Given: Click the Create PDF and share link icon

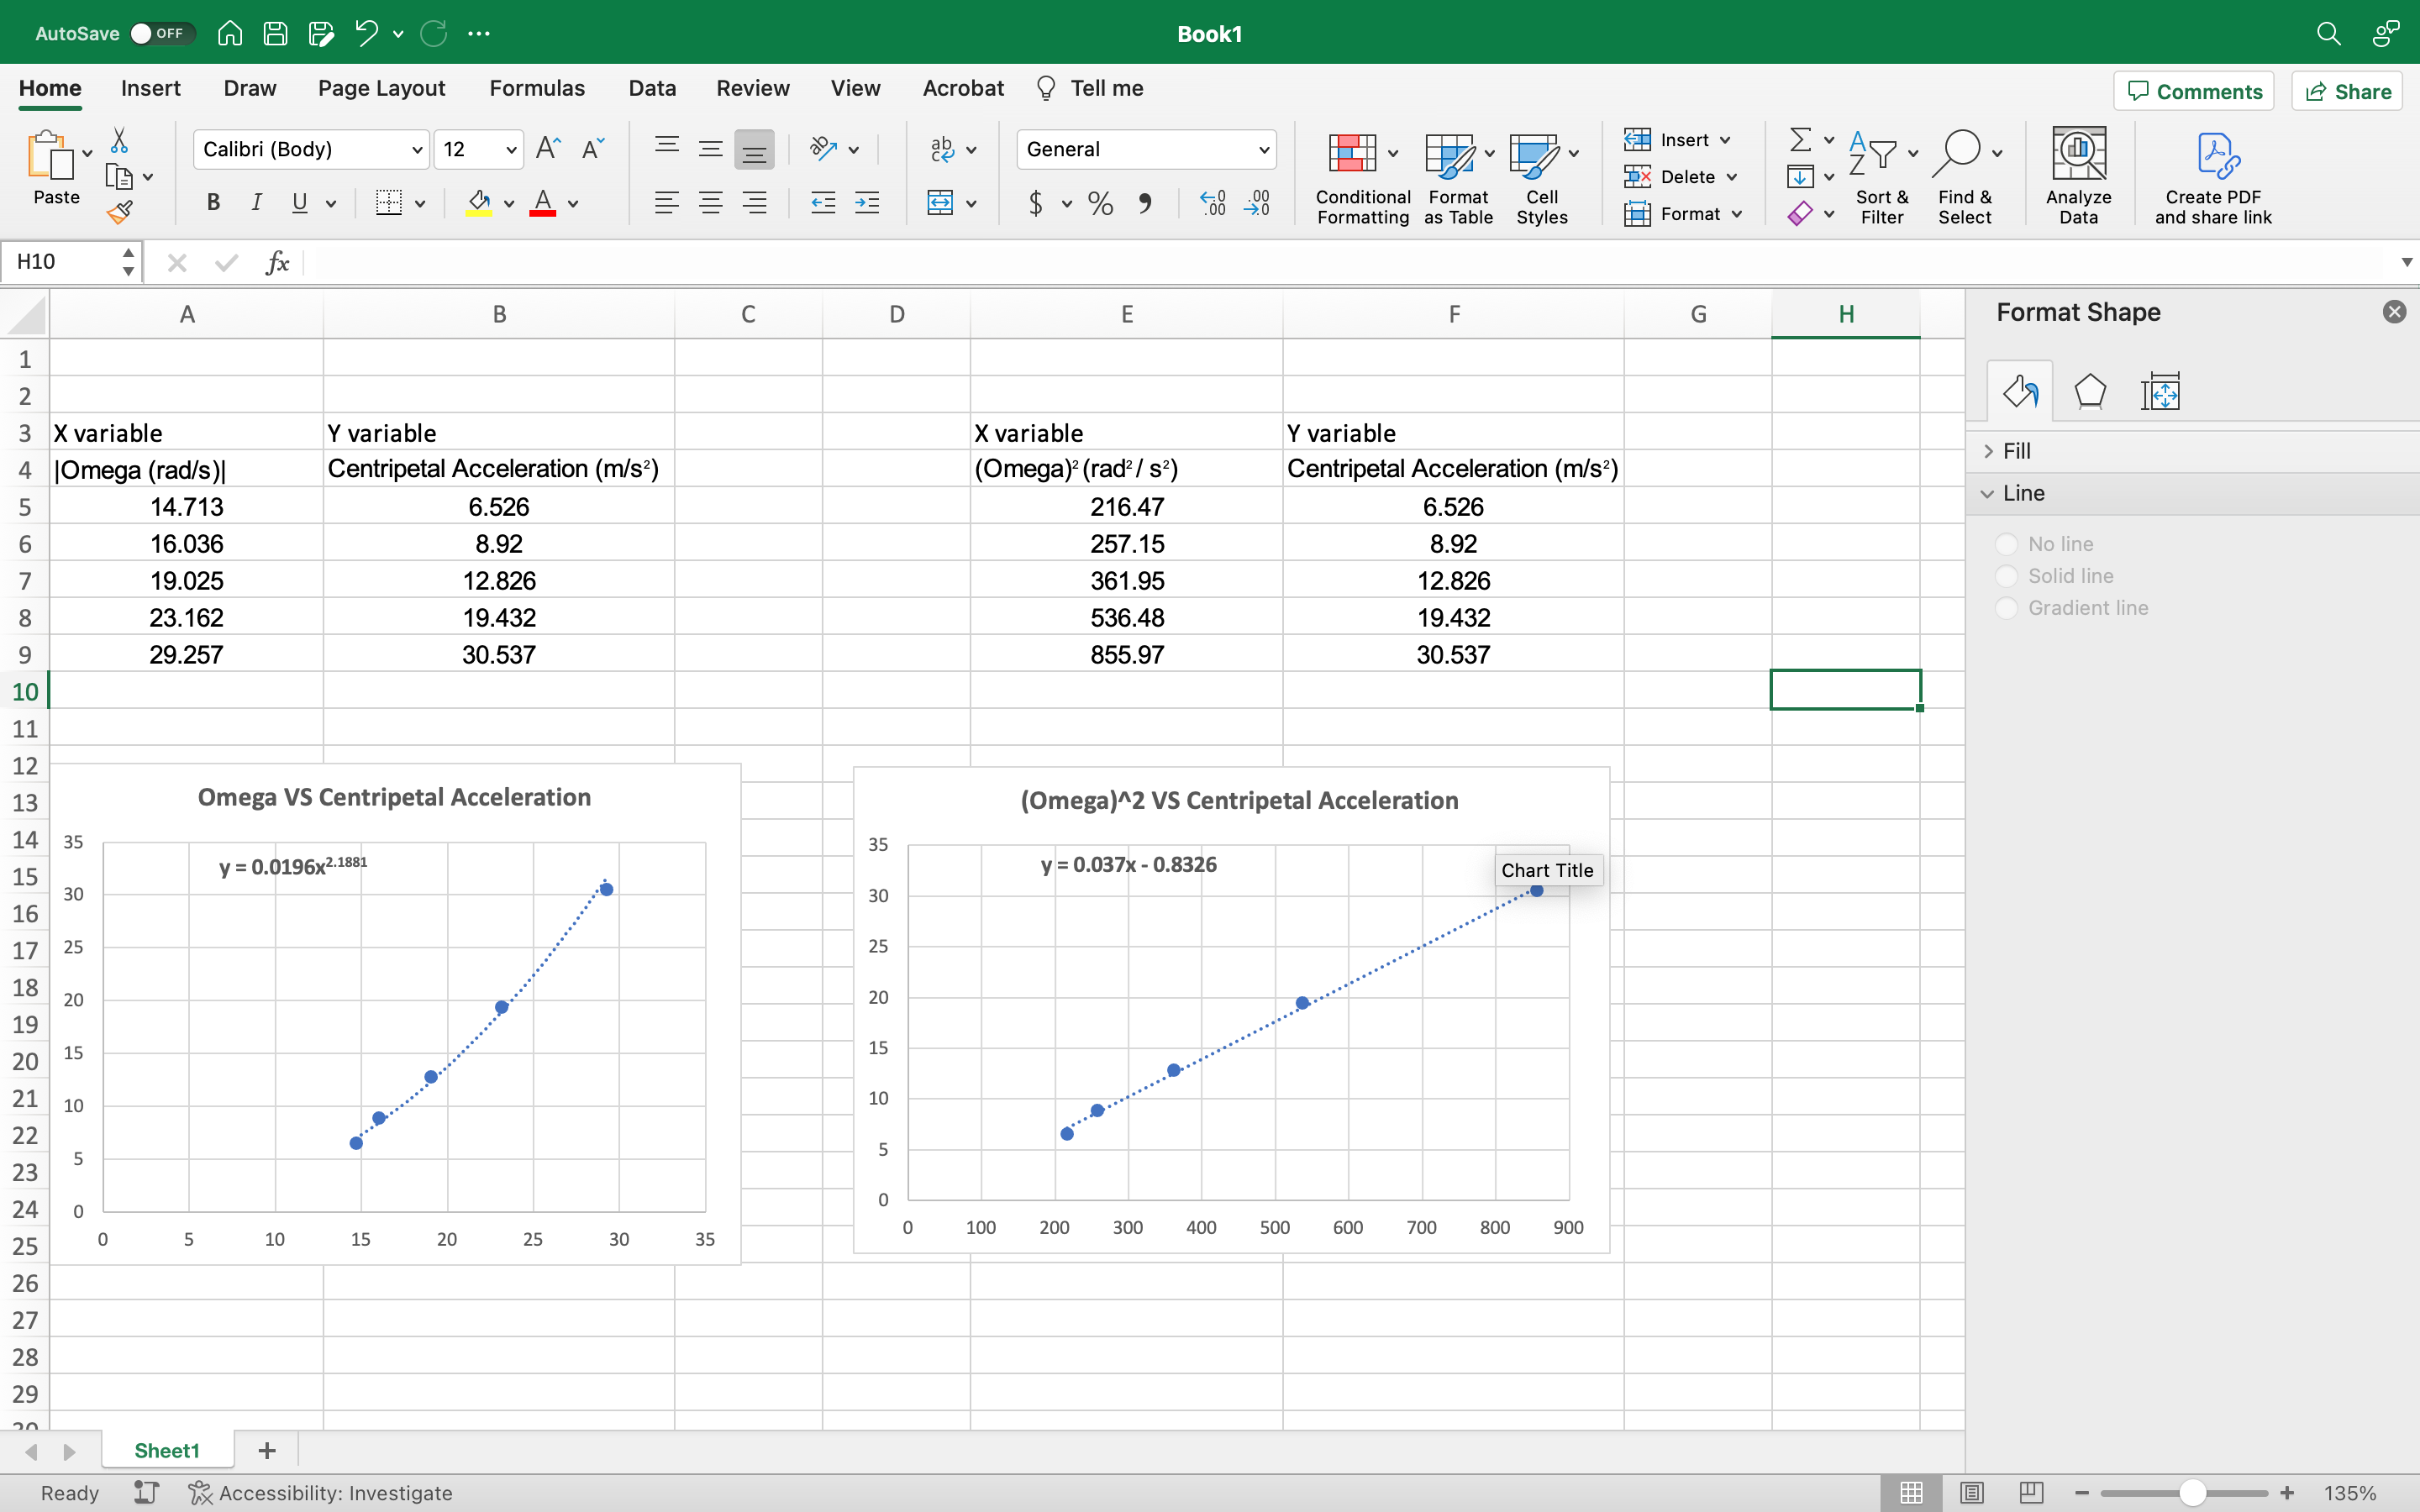Looking at the screenshot, I should (x=2214, y=155).
